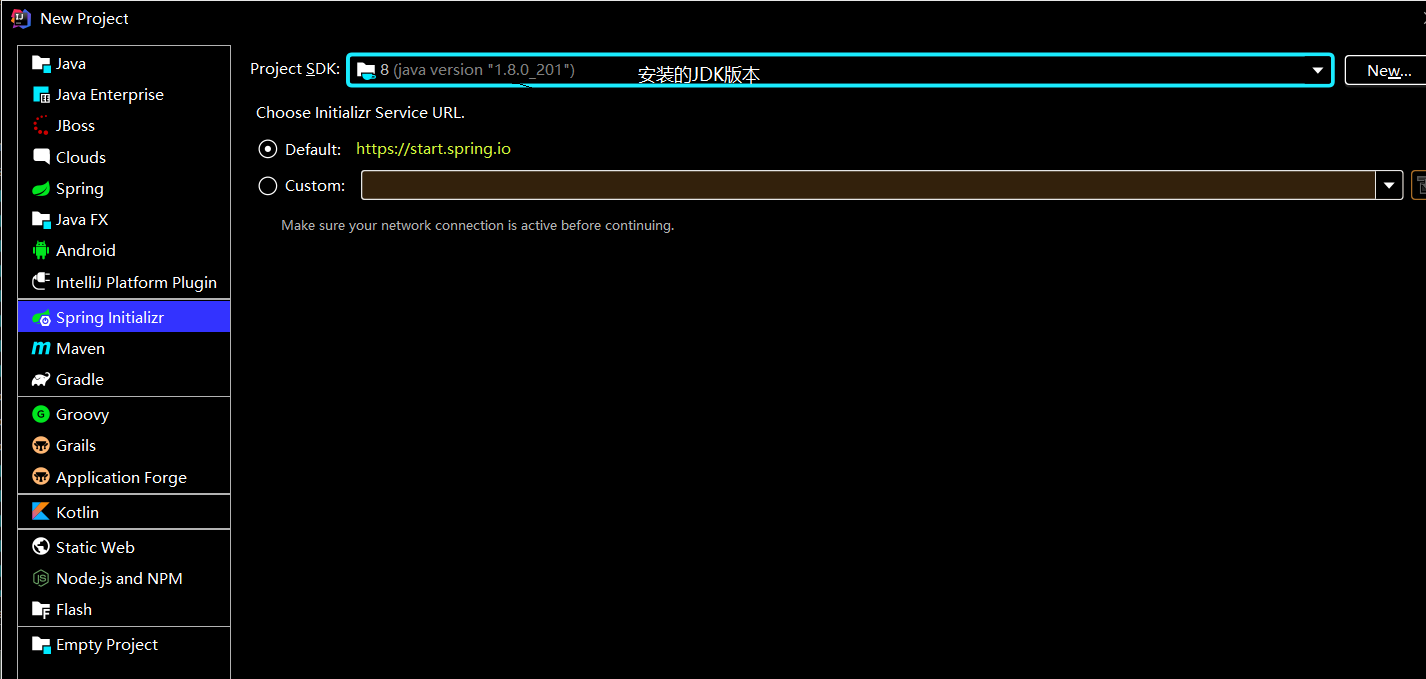Screen dimensions: 1426x679
Task: Expand the Custom URL history dropdown arrow
Action: point(1390,185)
